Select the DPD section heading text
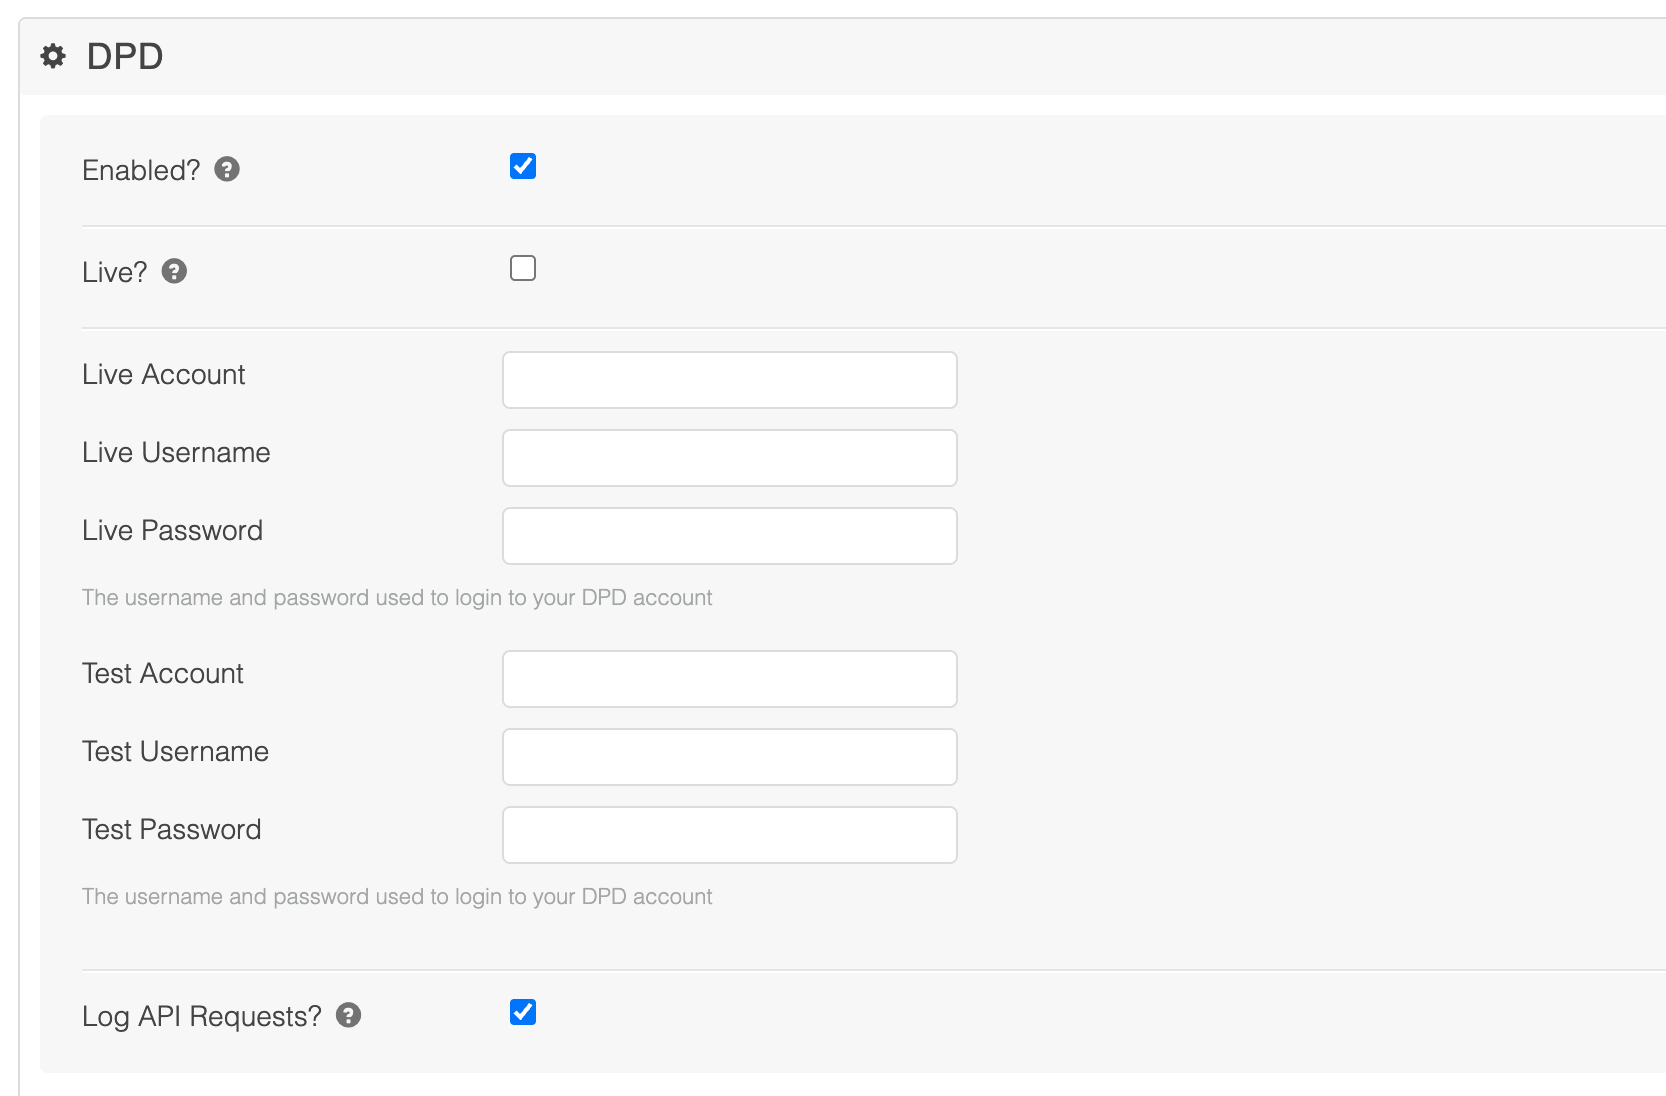Screen dimensions: 1666x1096 pyautogui.click(x=125, y=56)
